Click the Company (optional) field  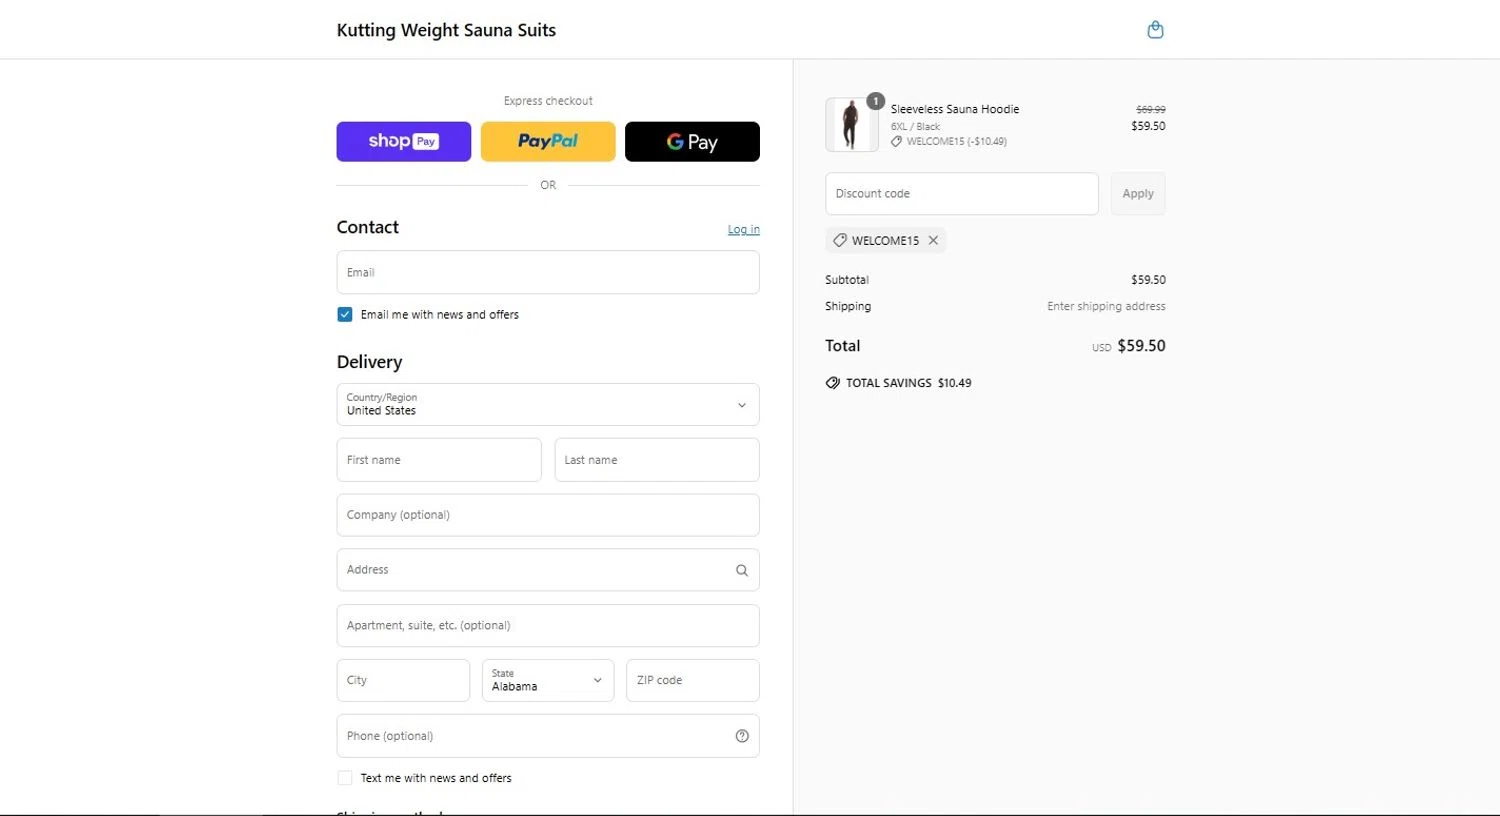point(548,515)
